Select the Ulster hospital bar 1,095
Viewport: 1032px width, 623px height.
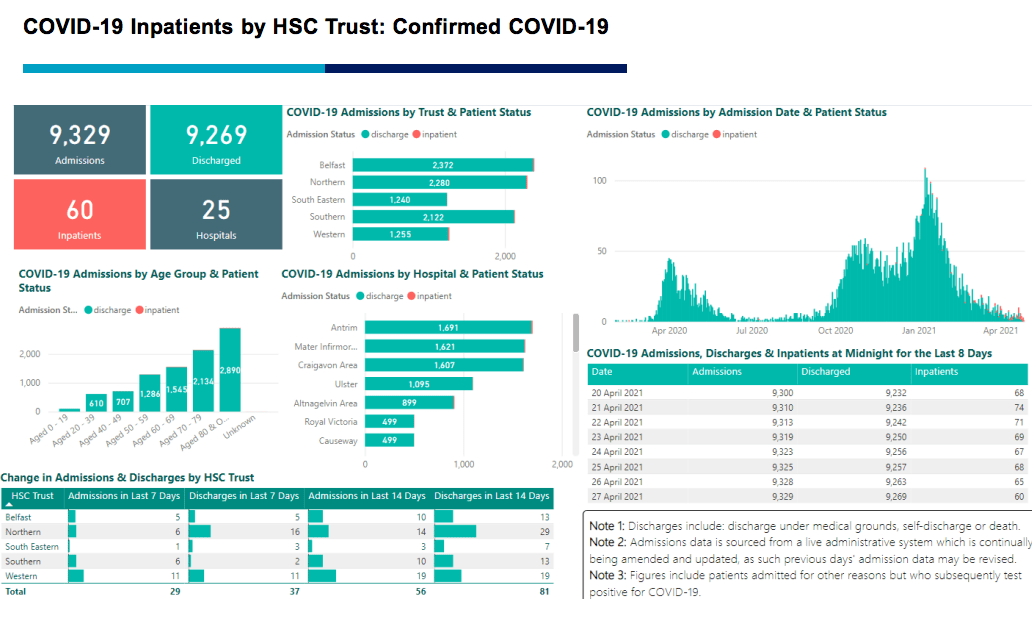pos(419,384)
